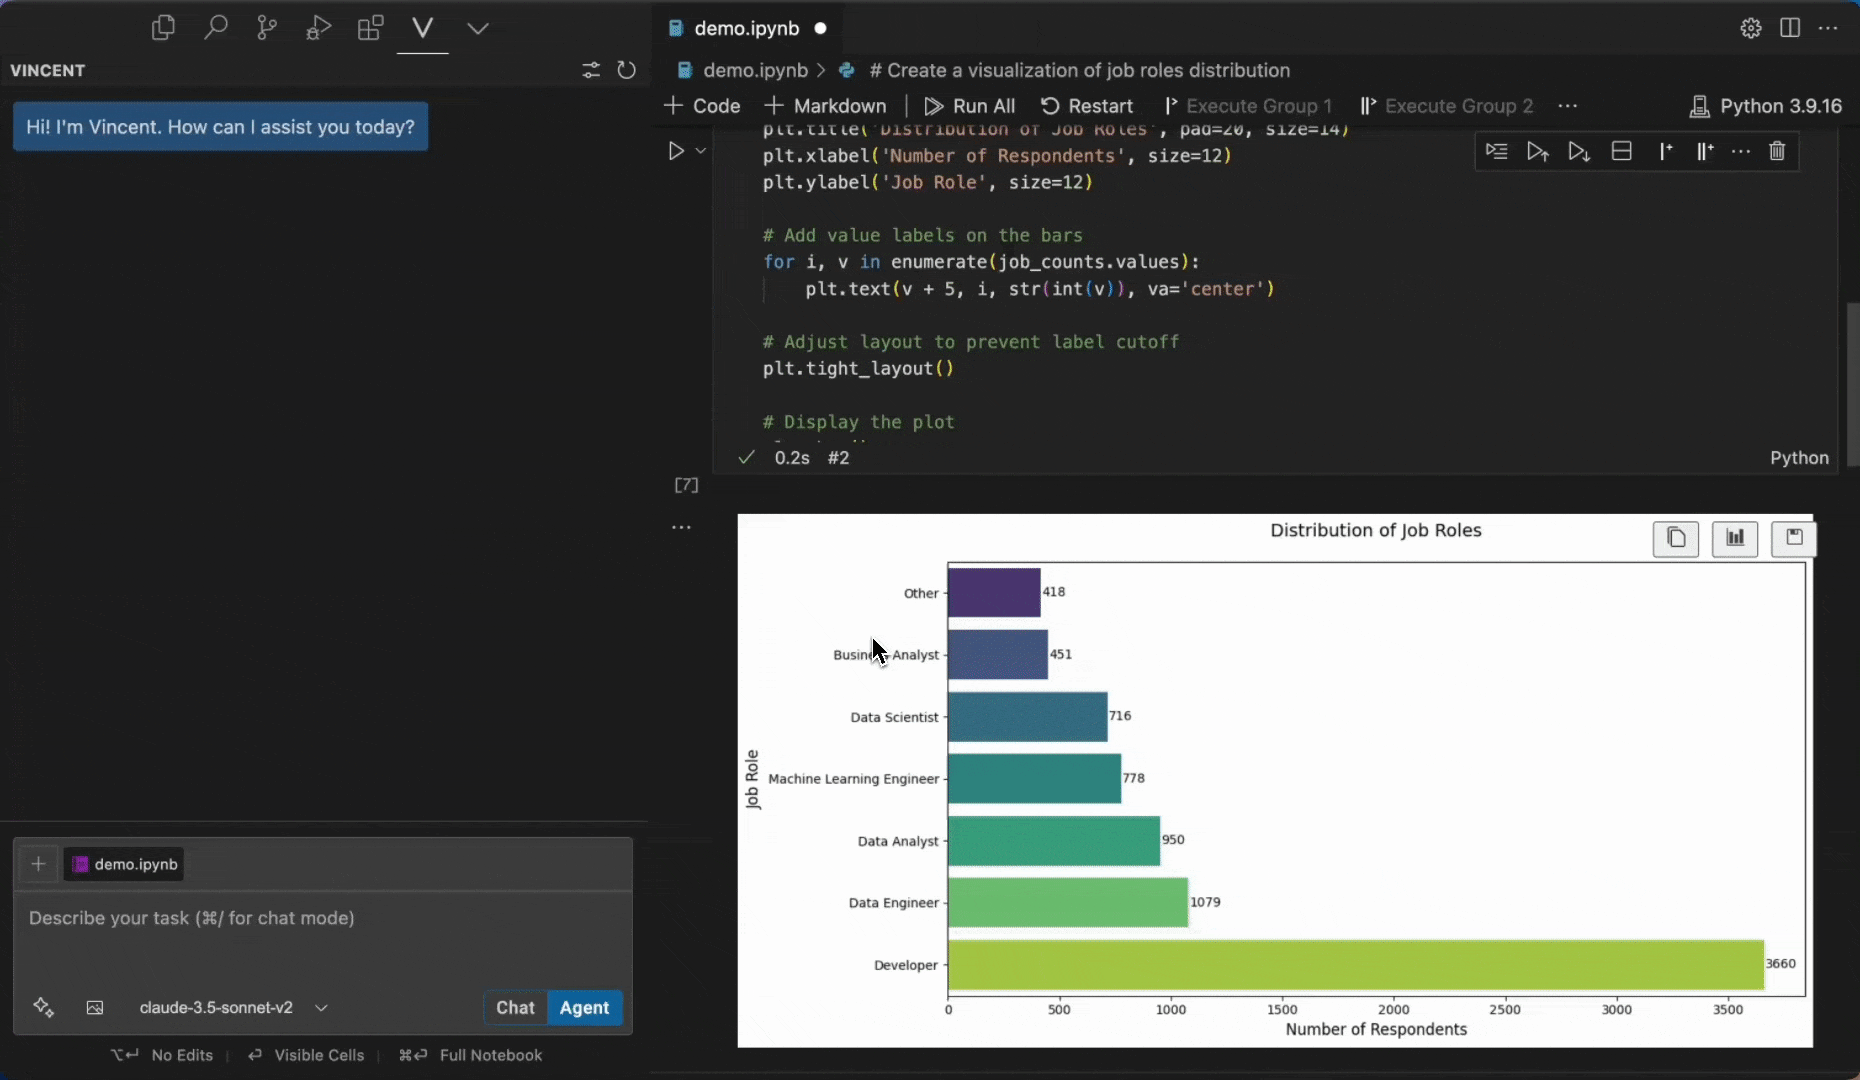Open the Explorer files icon

pyautogui.click(x=163, y=28)
